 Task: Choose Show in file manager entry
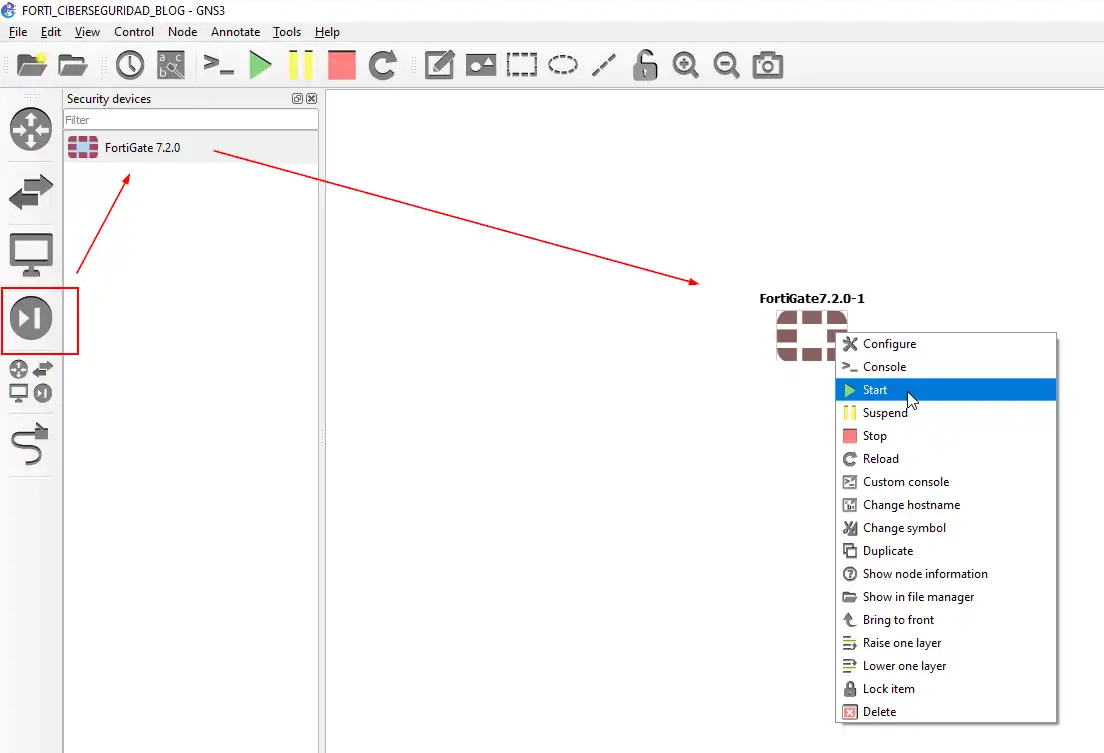(x=946, y=597)
